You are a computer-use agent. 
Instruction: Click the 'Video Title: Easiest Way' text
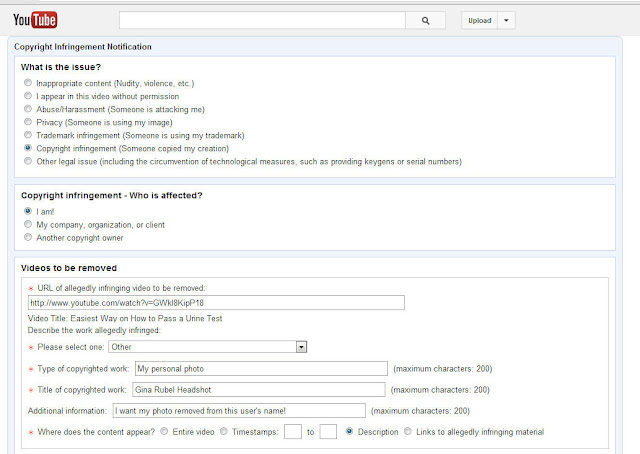(x=125, y=318)
